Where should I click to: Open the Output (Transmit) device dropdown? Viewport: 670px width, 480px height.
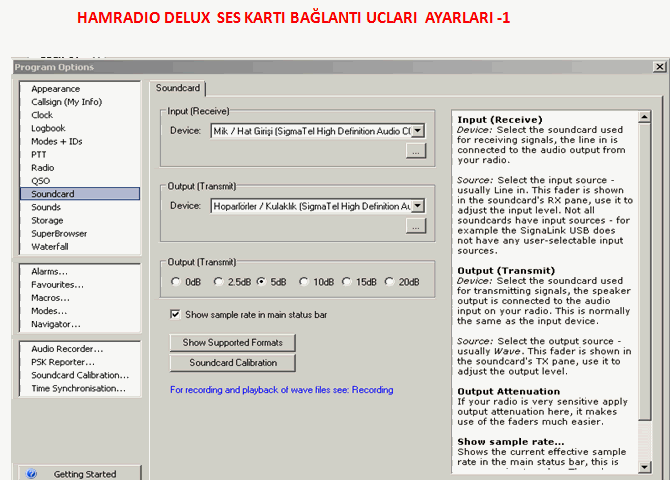pyautogui.click(x=418, y=206)
